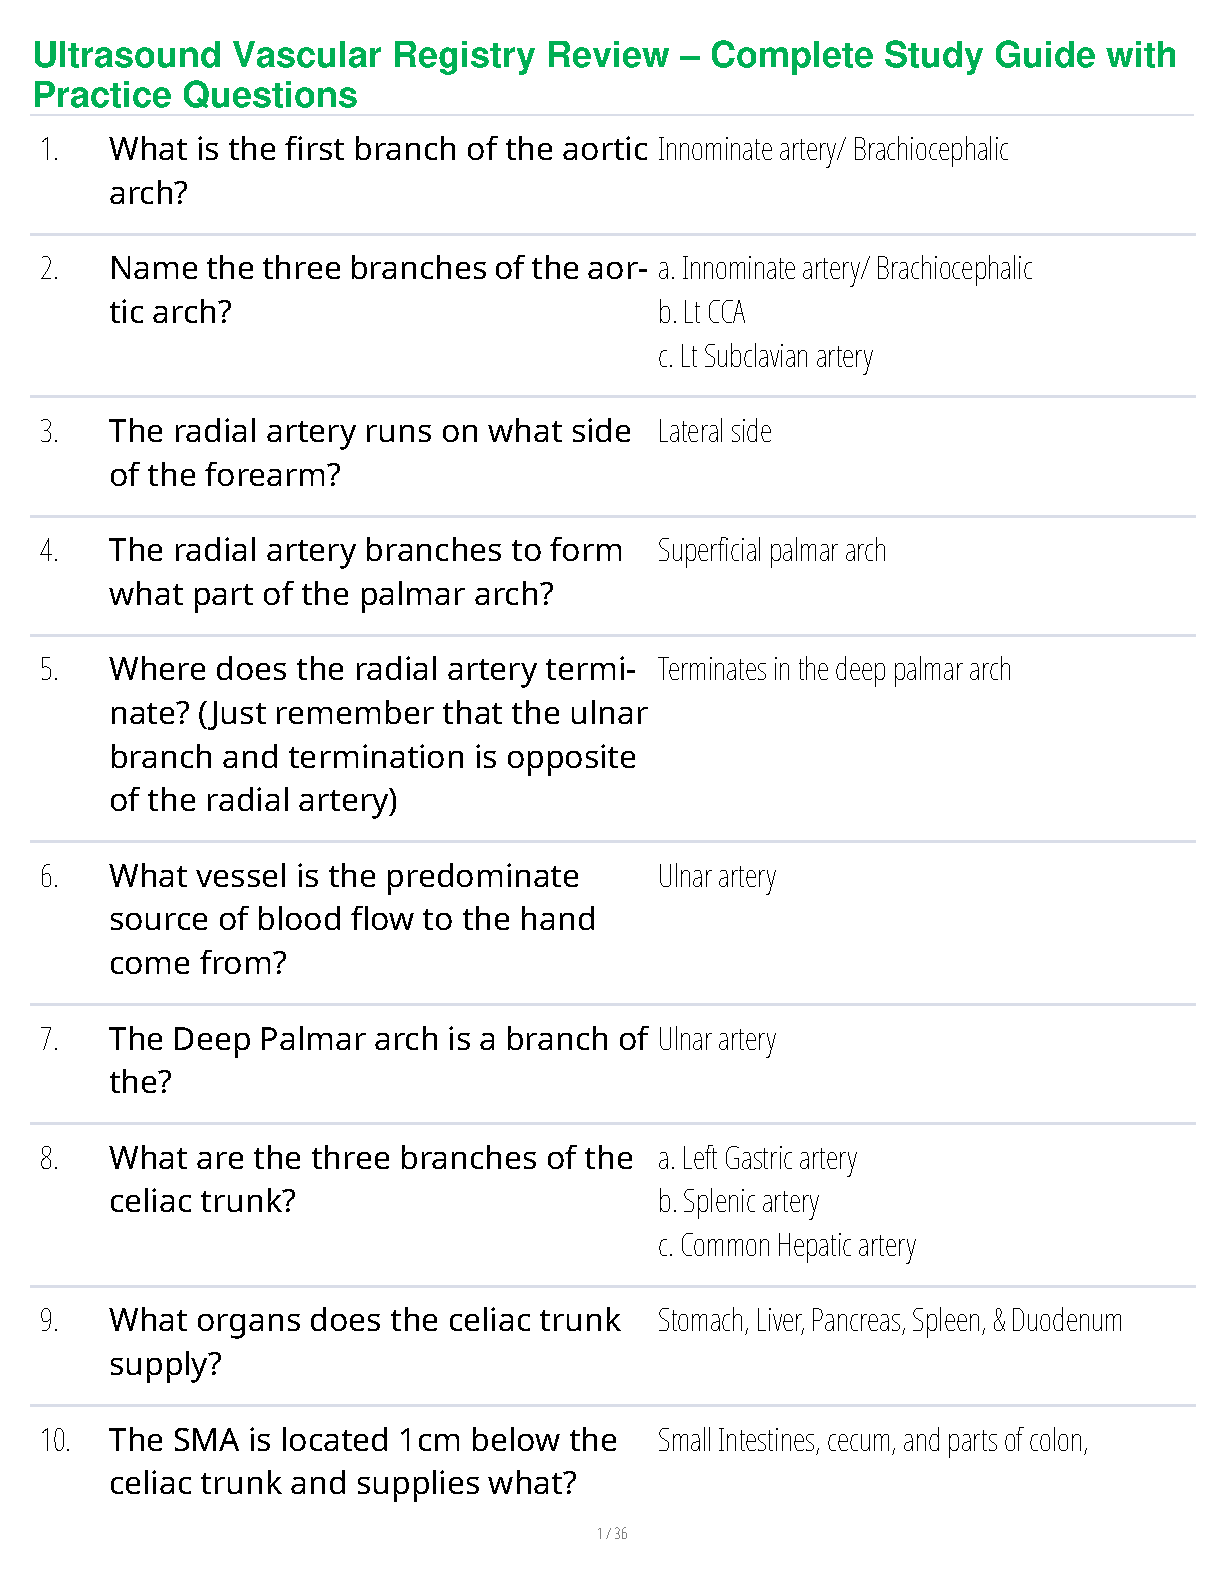The height and width of the screenshot is (1584, 1224).
Task: Click the "c. Lt Subclavian artery" answer line
Action: (x=766, y=357)
